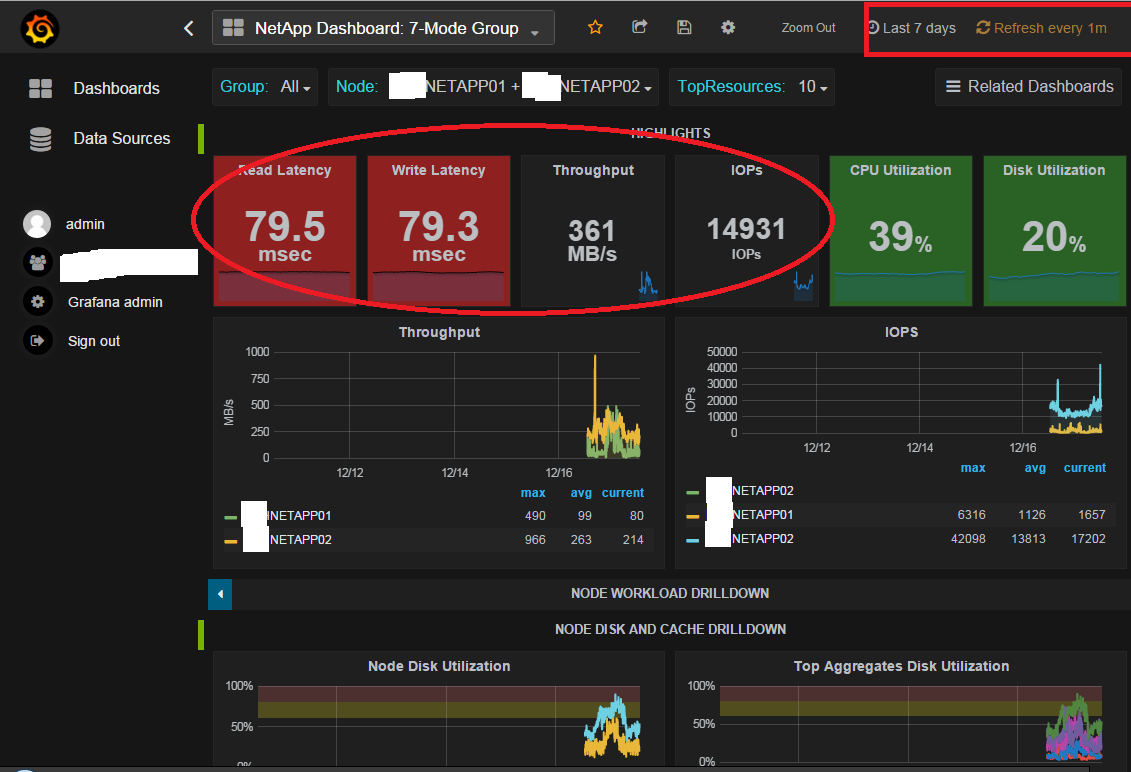Viewport: 1131px width, 772px height.
Task: Collapse the side menu with left chevron
Action: [x=189, y=29]
